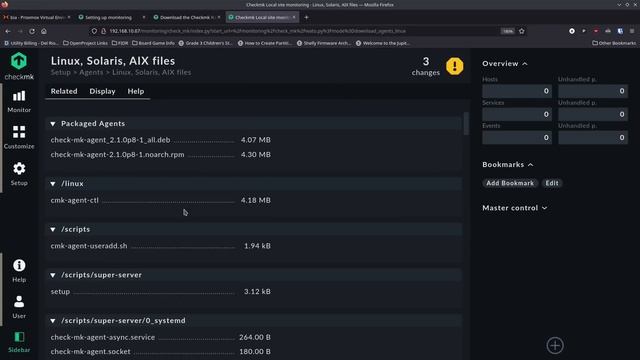
Task: Open OpenProject Links bookmark folder
Action: [85, 43]
